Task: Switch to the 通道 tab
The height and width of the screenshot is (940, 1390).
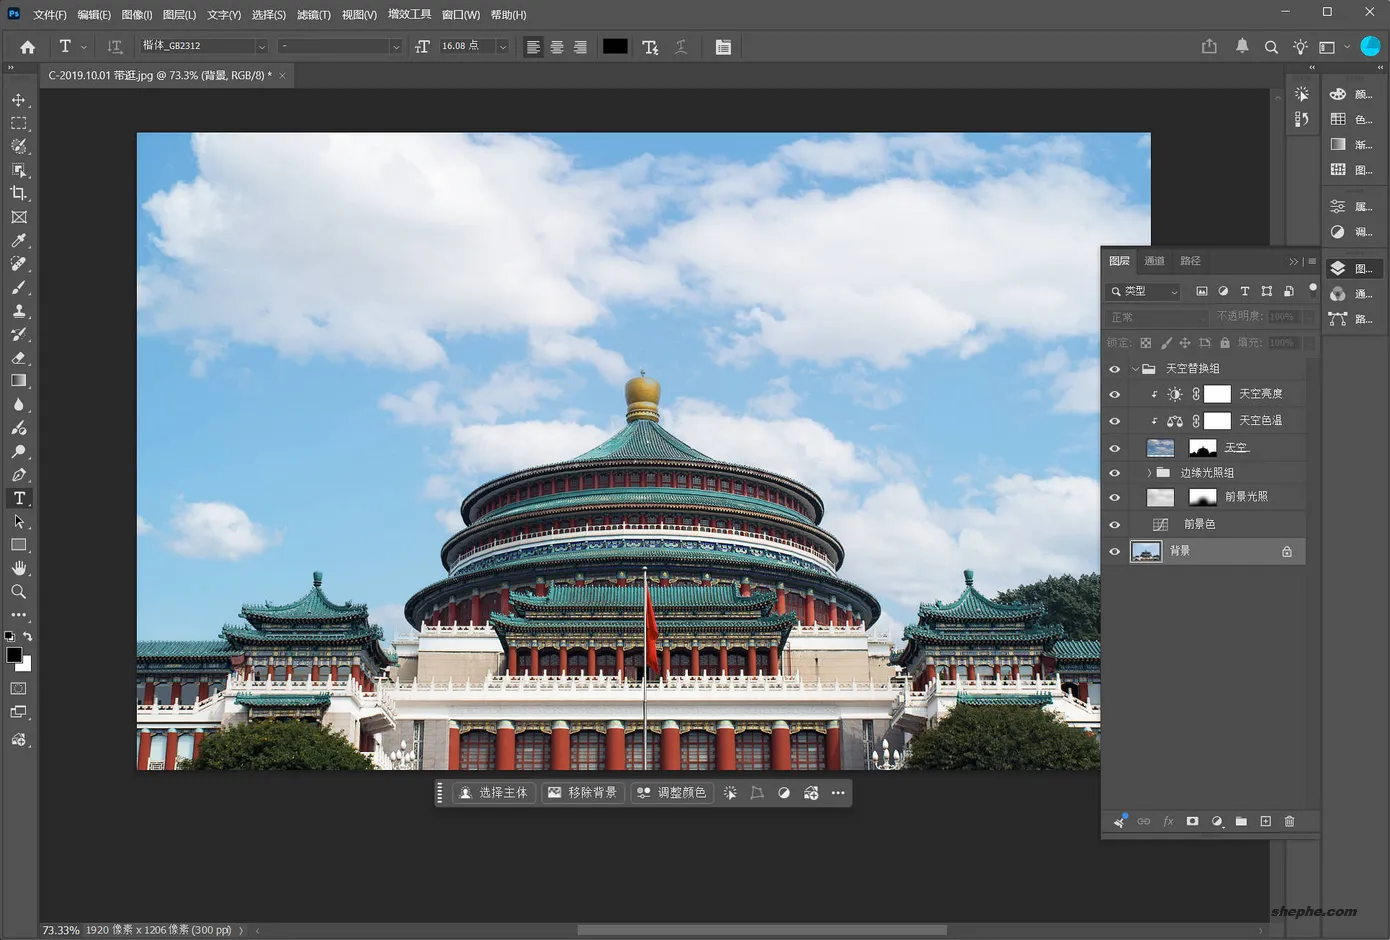Action: pos(1155,261)
